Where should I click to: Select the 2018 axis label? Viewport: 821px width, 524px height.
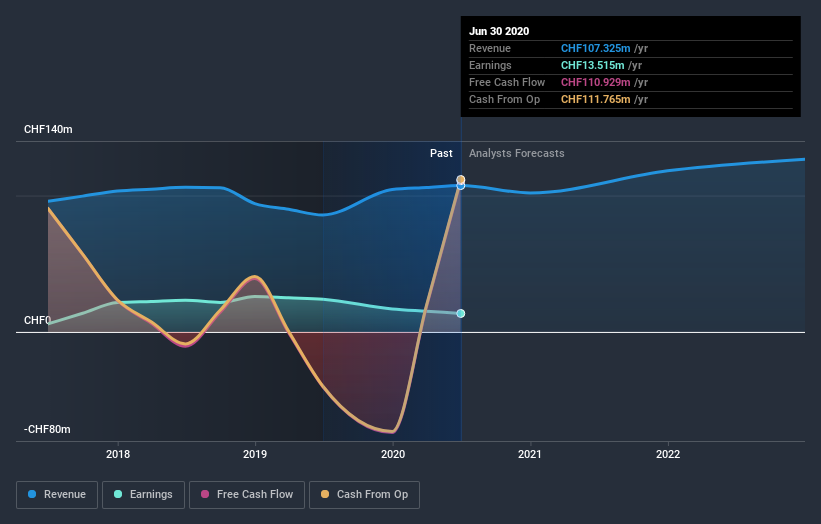click(x=118, y=454)
